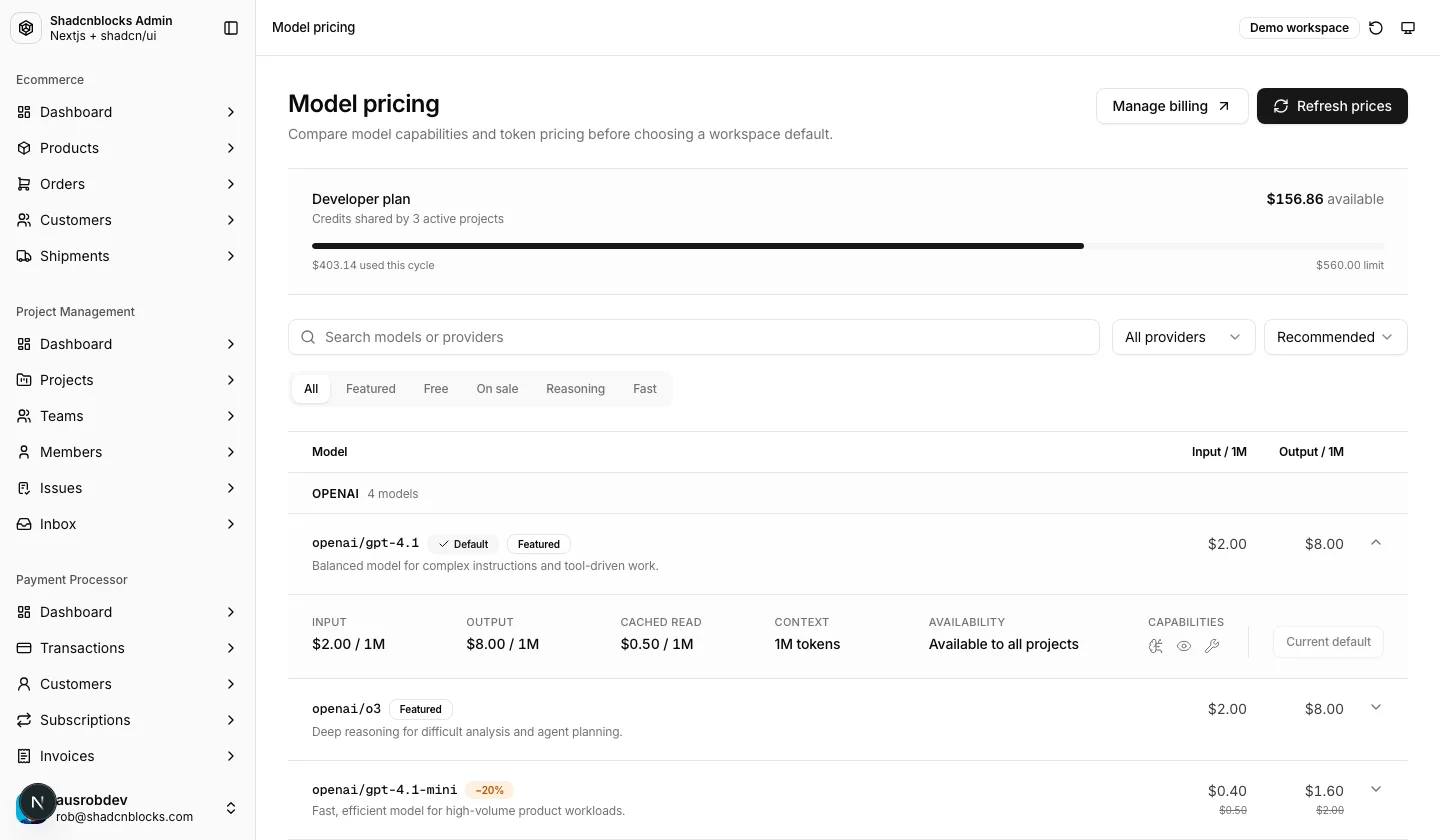Screen dimensions: 1440x840
Task: Click the Members person icon
Action: coord(24,452)
